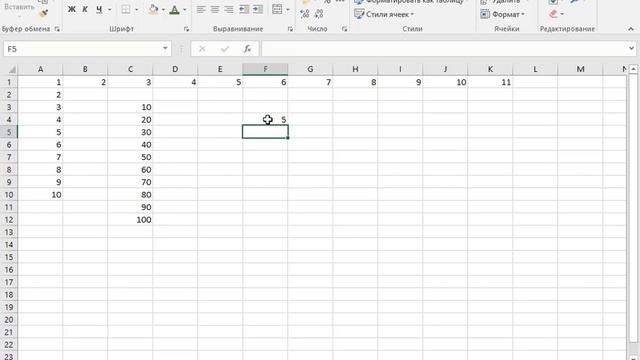Screen dimensions: 640x360
Task: Toggle italic formatting (К)
Action: 85,9
